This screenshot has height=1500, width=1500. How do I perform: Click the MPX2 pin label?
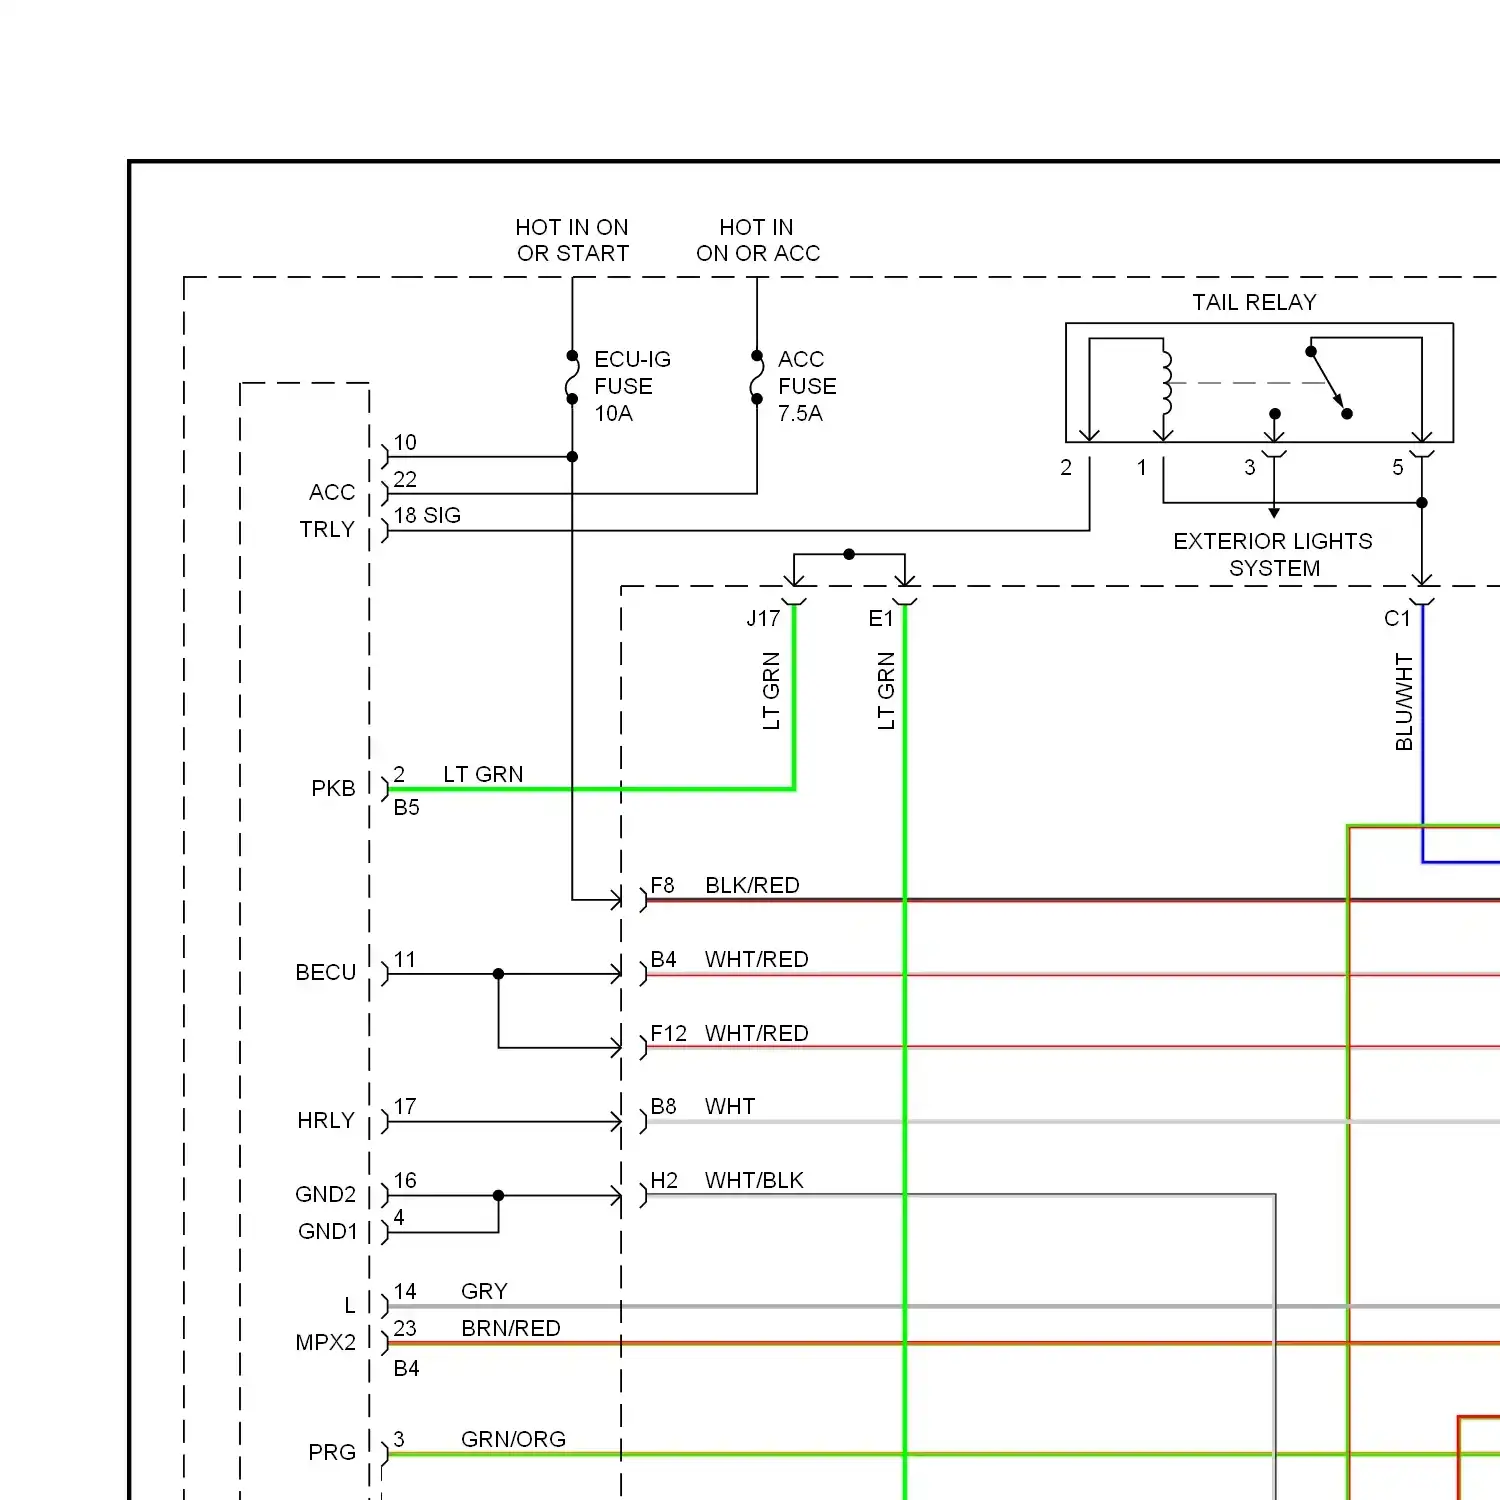click(326, 1343)
